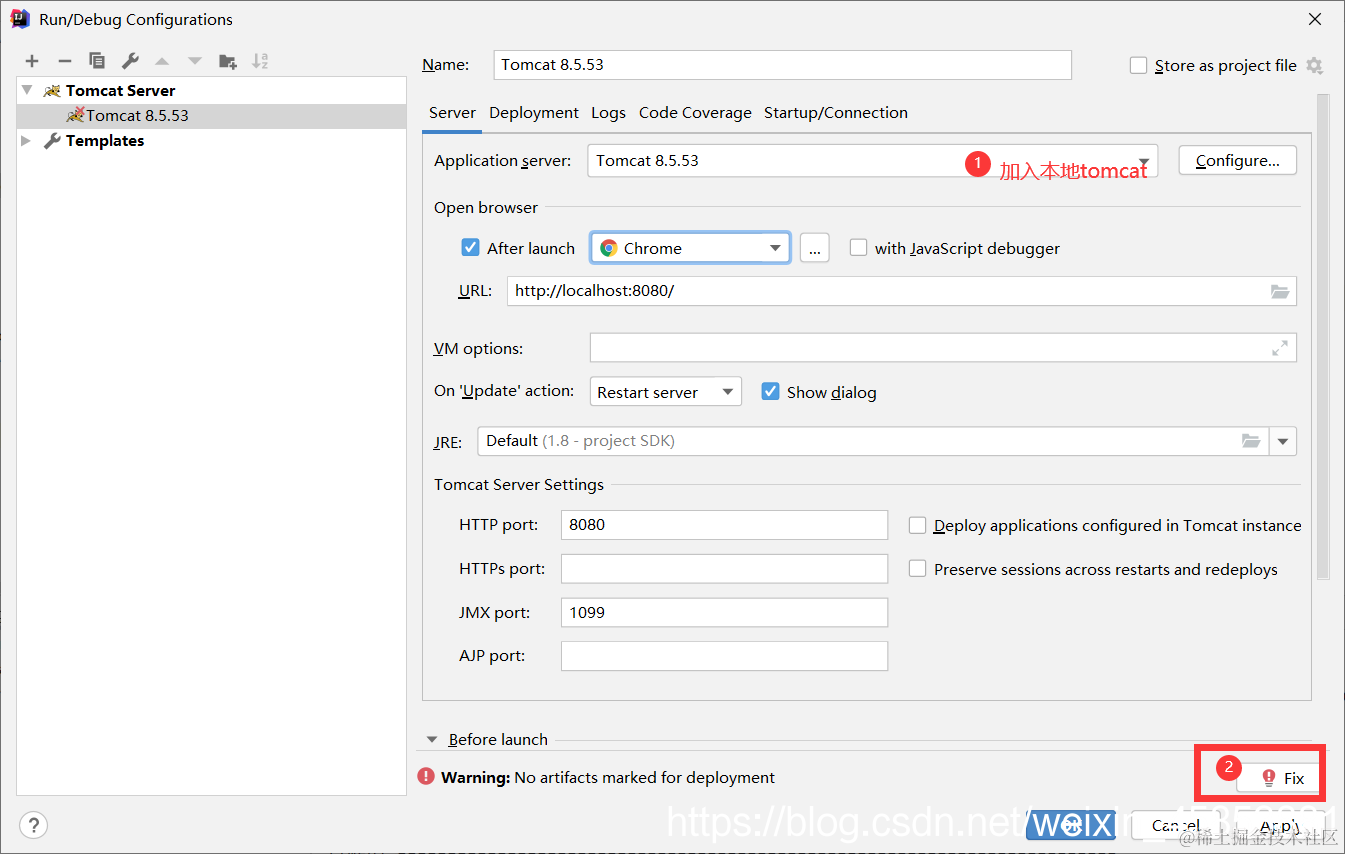Browse JRE path folder icon
This screenshot has height=854, width=1345.
tap(1251, 440)
